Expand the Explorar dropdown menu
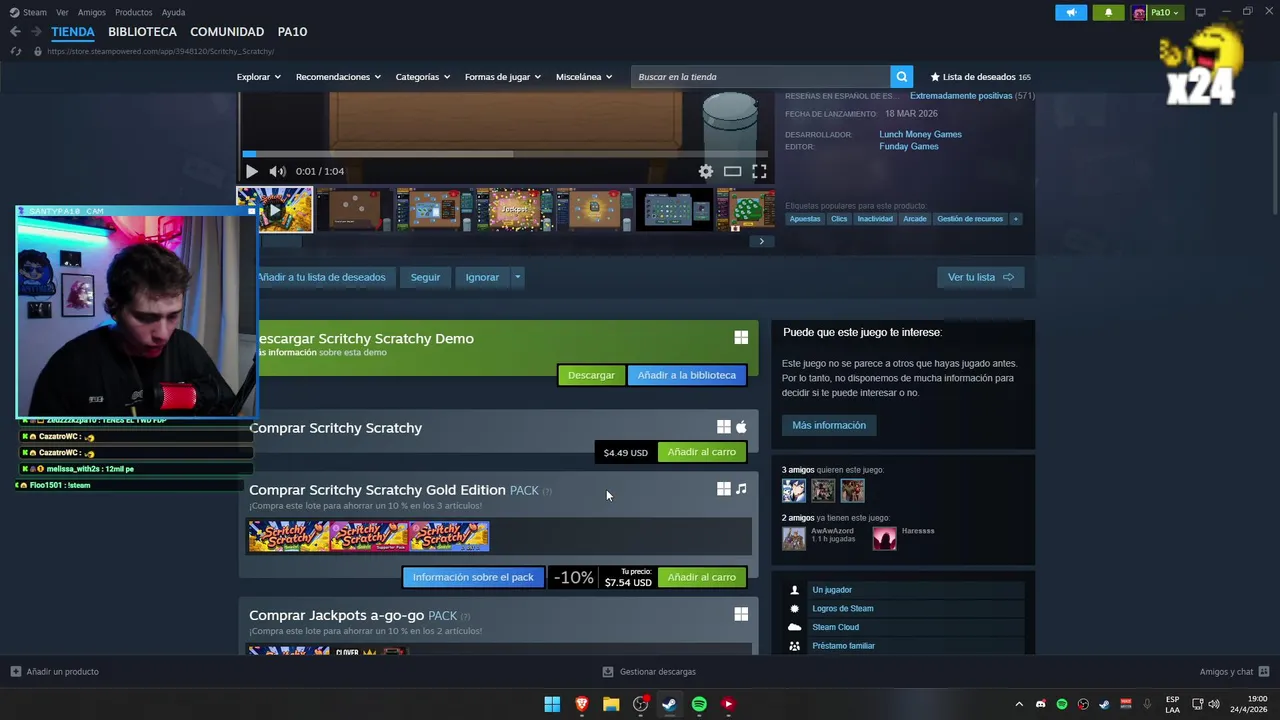 (x=258, y=77)
